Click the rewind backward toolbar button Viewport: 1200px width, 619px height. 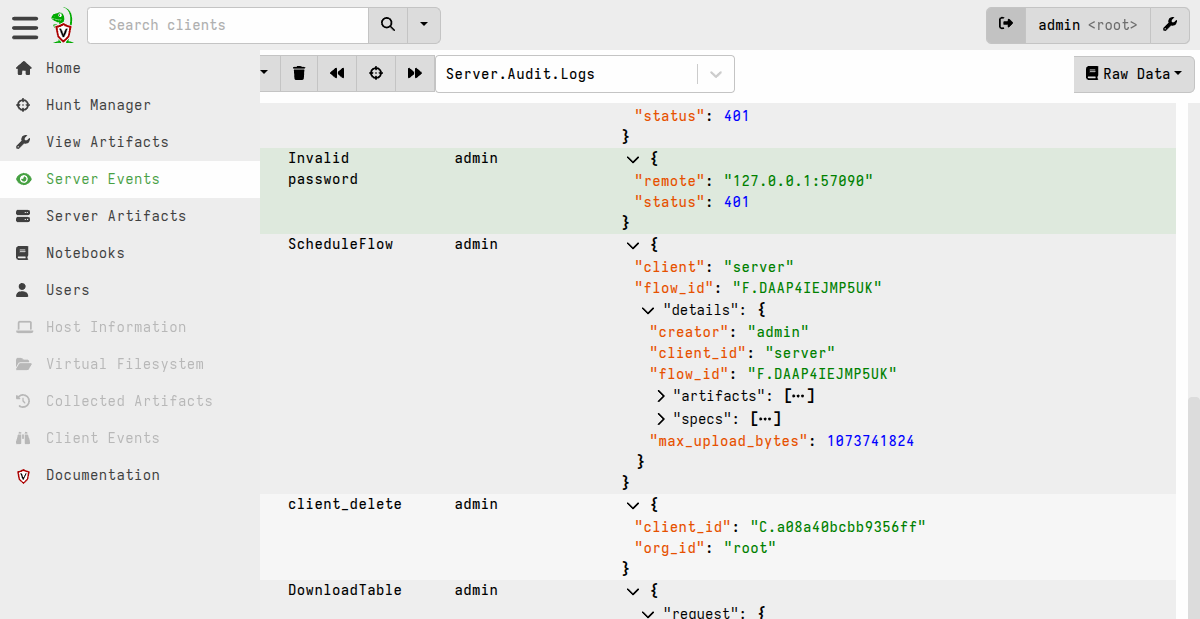coord(338,73)
